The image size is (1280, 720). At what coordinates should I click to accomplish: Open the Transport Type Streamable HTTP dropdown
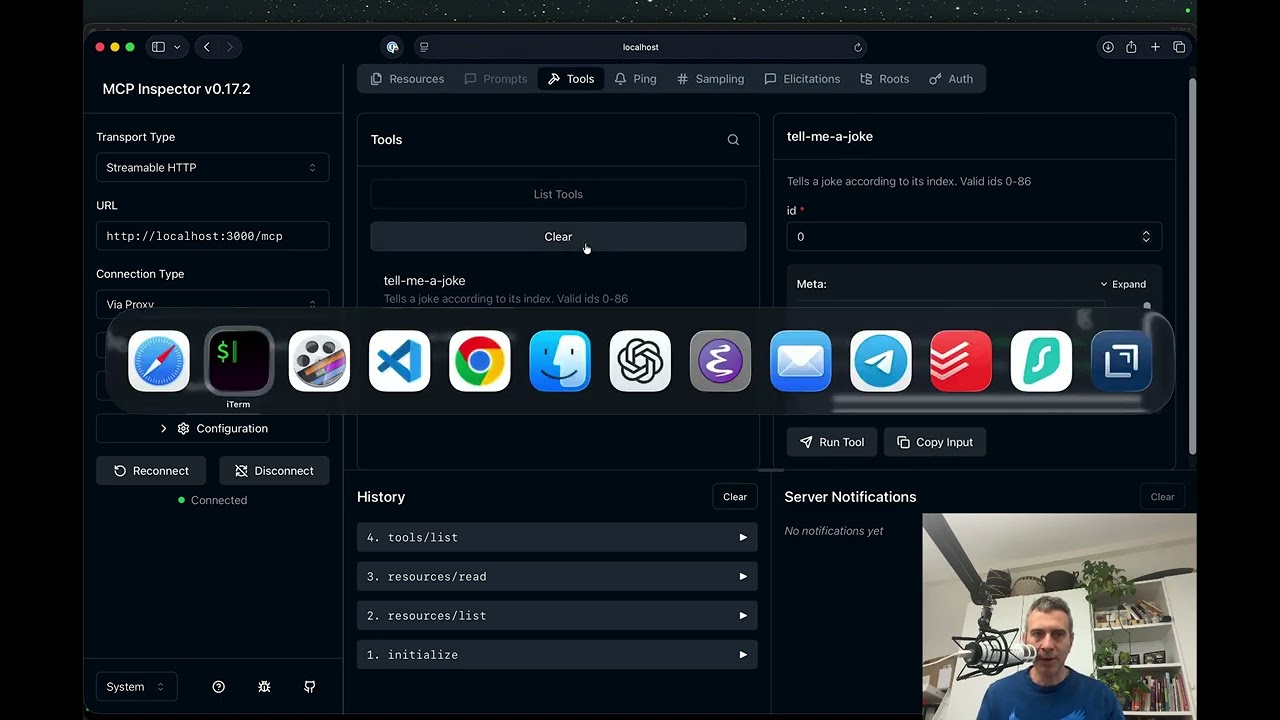click(x=212, y=168)
